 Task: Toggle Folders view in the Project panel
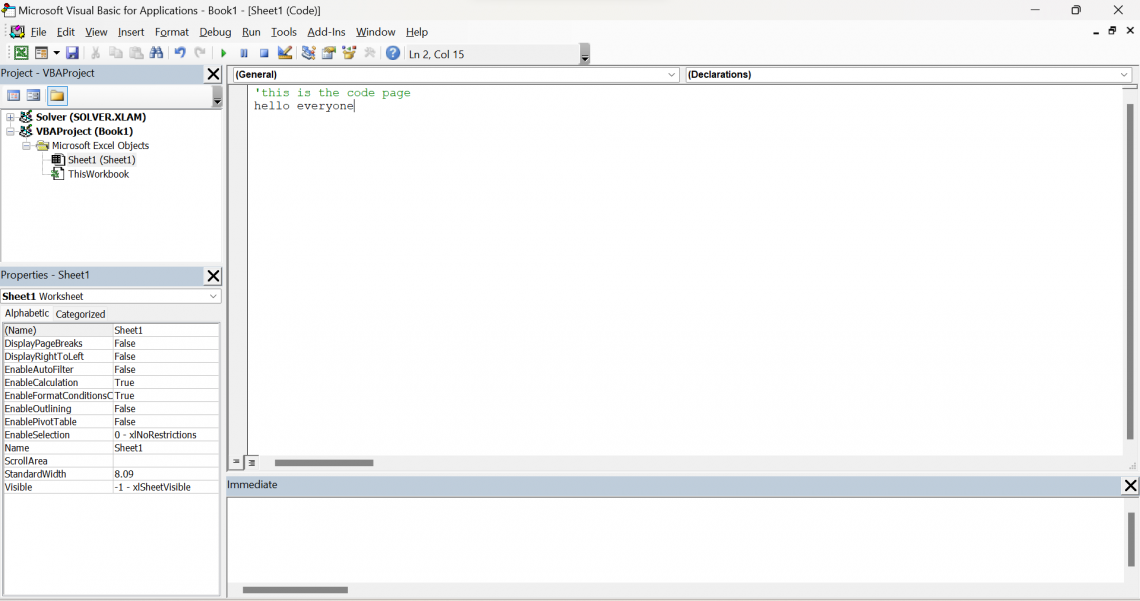point(57,96)
